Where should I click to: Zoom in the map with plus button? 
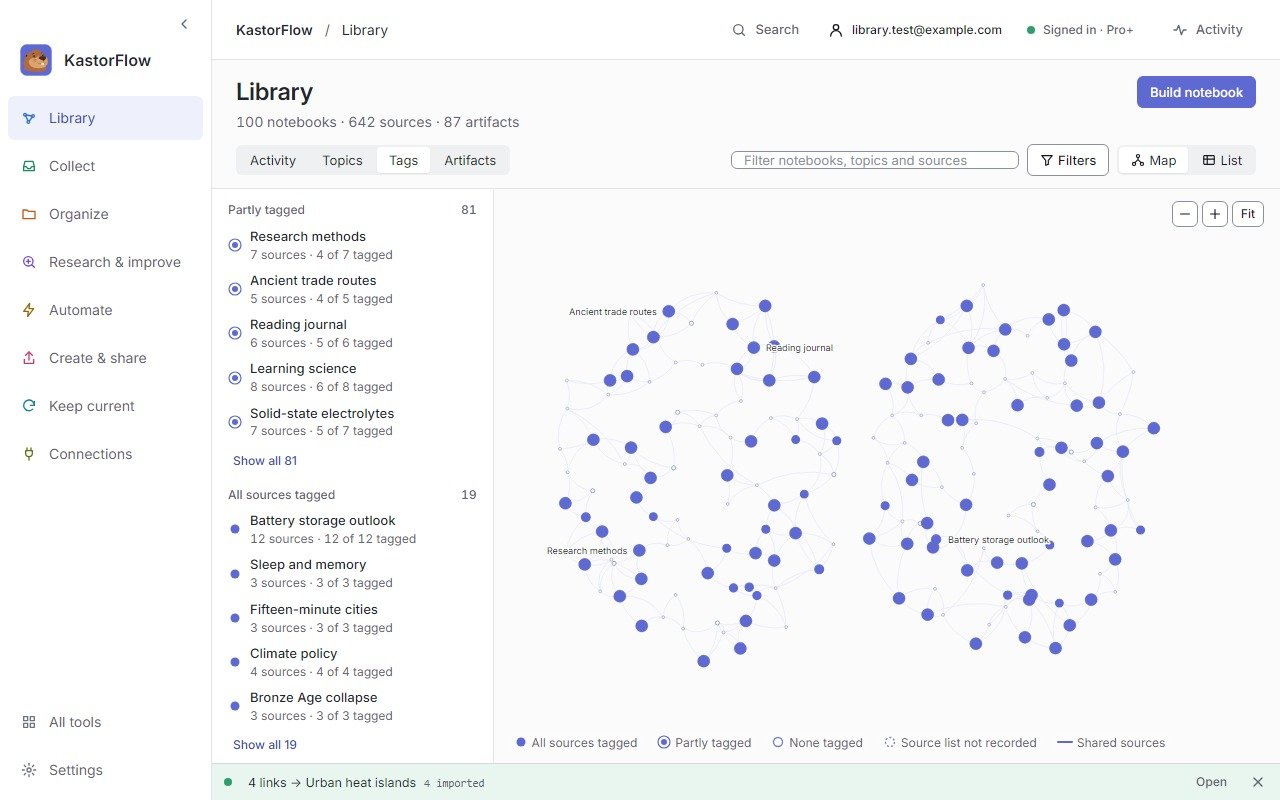click(1215, 214)
